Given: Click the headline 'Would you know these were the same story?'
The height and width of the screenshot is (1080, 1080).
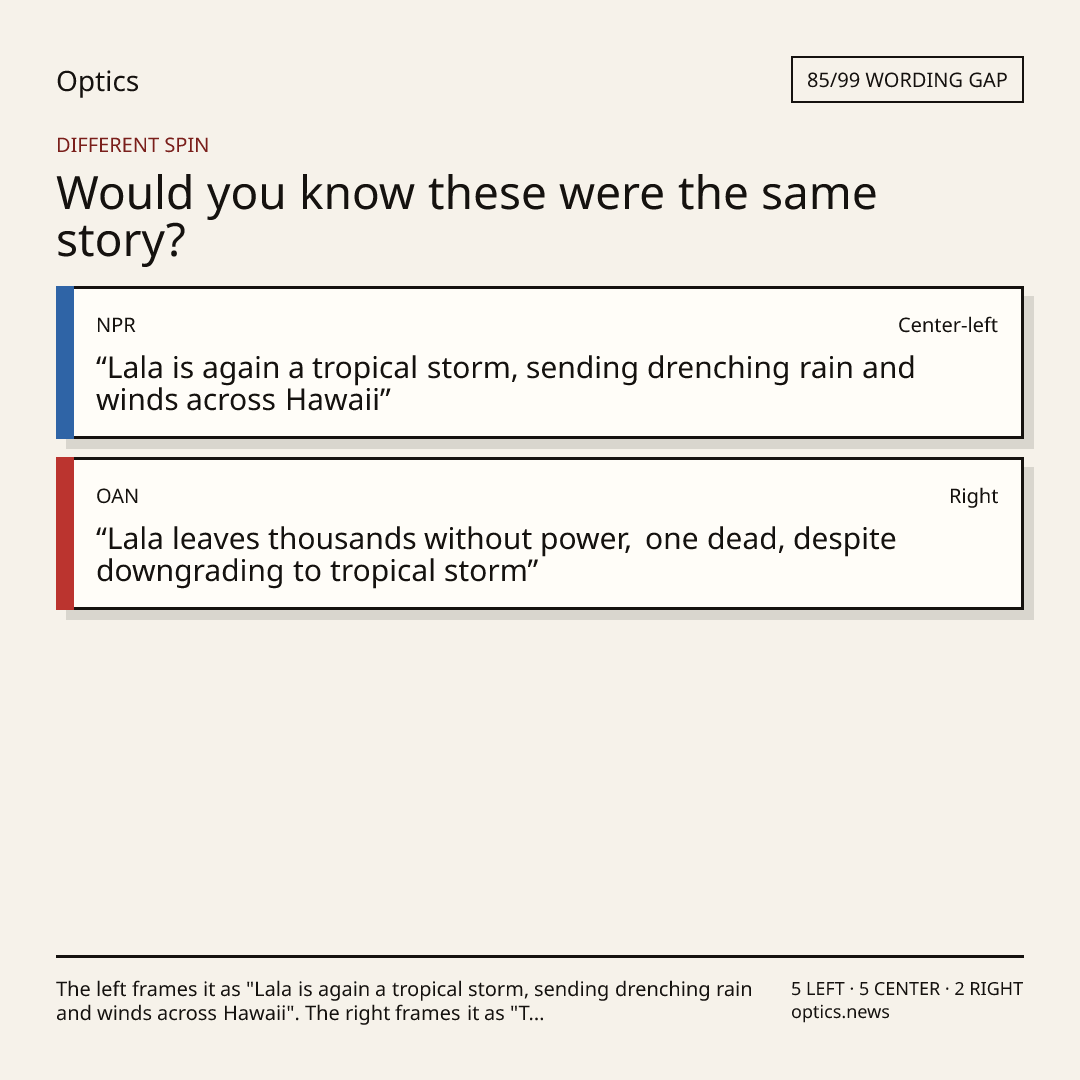Looking at the screenshot, I should coord(466,216).
